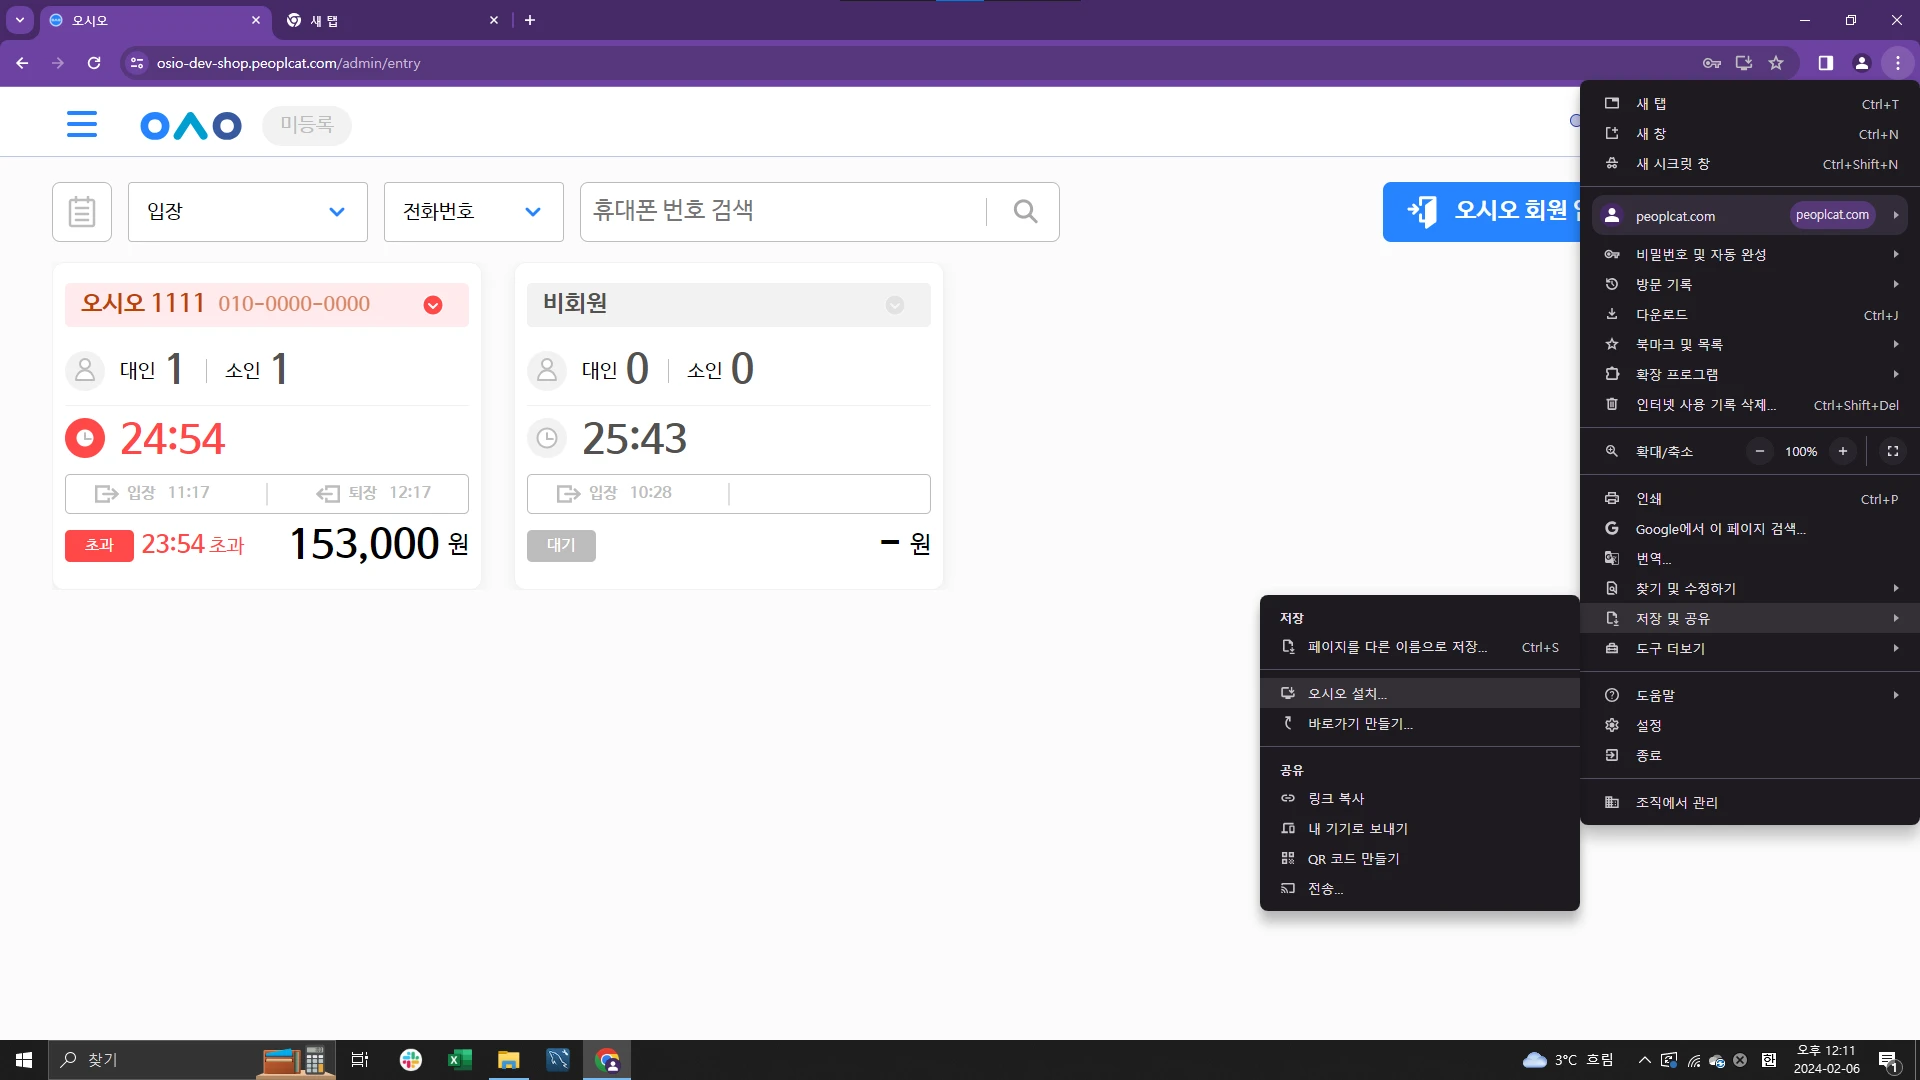Click Google에서 이 페이지 검색 entry
Screen dimensions: 1920x1080
tap(1750, 529)
